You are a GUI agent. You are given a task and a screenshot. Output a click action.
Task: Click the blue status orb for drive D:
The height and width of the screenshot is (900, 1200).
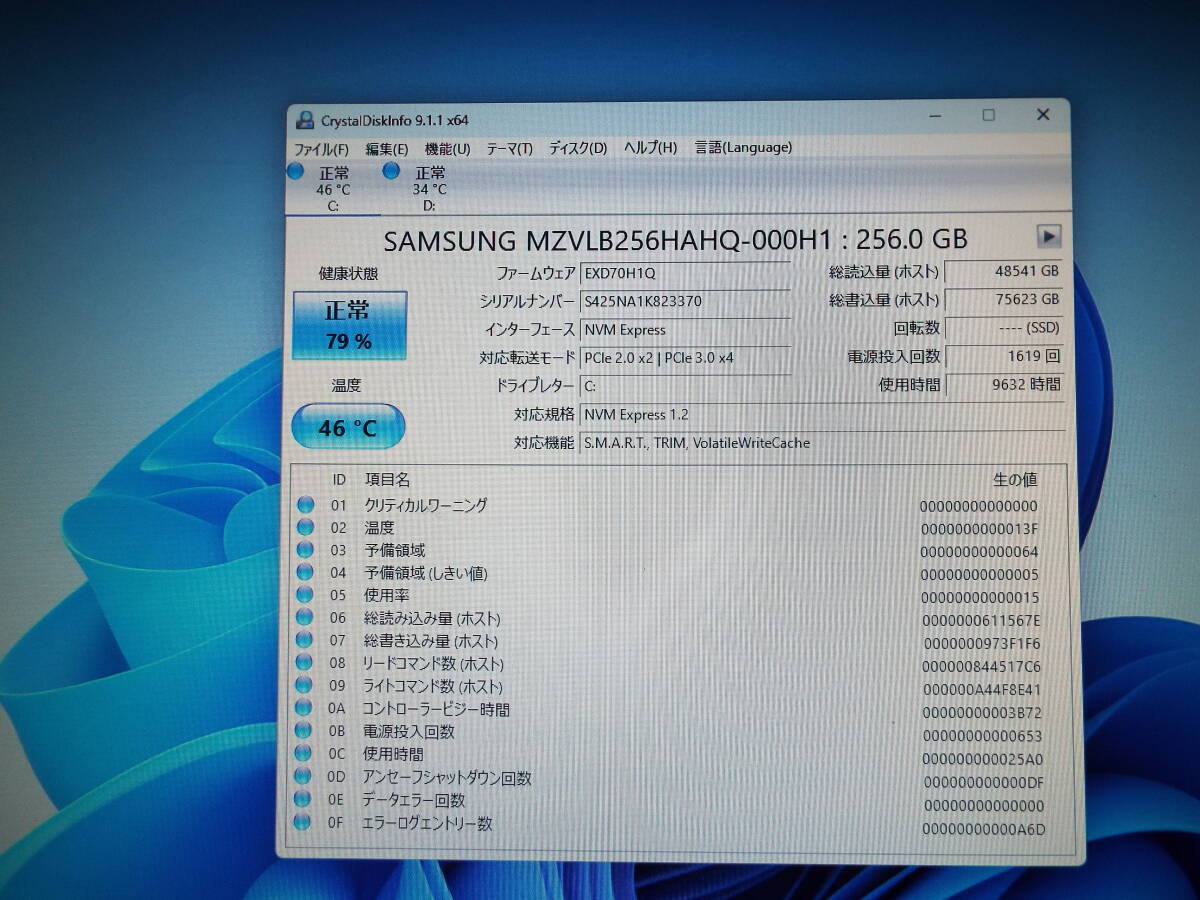click(x=391, y=171)
